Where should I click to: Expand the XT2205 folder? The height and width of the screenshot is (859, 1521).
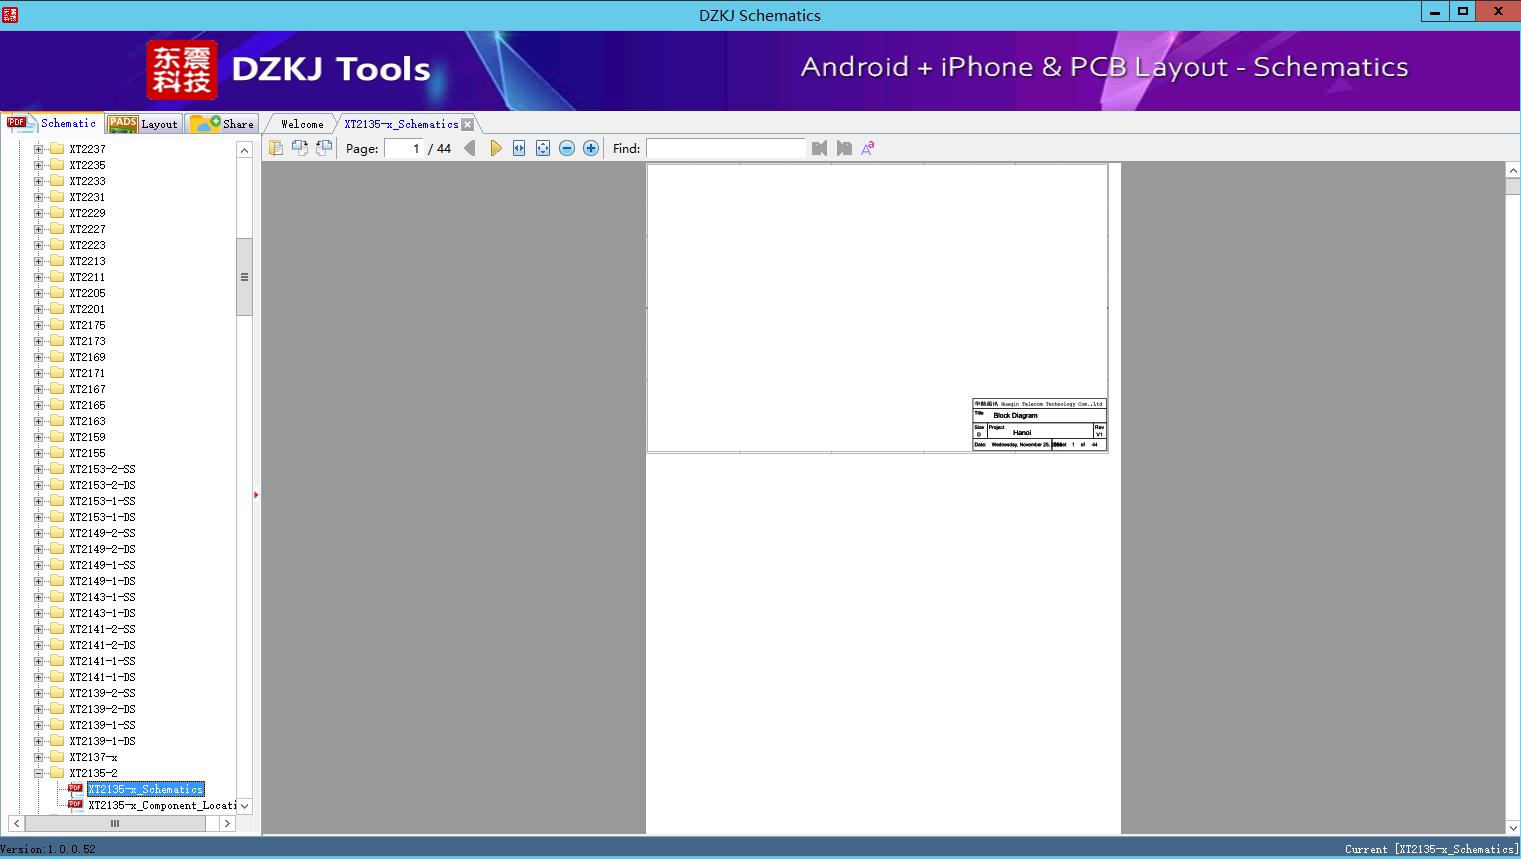coord(39,293)
